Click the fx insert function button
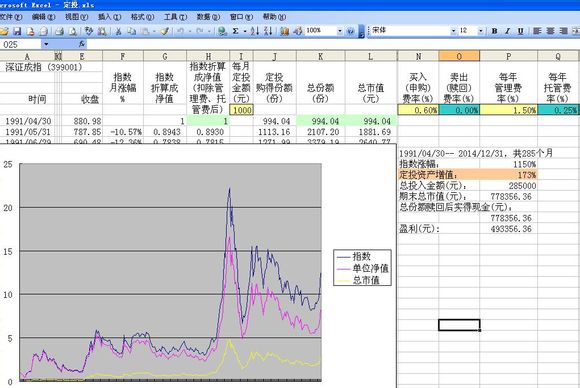This screenshot has height=388, width=580. tap(82, 44)
